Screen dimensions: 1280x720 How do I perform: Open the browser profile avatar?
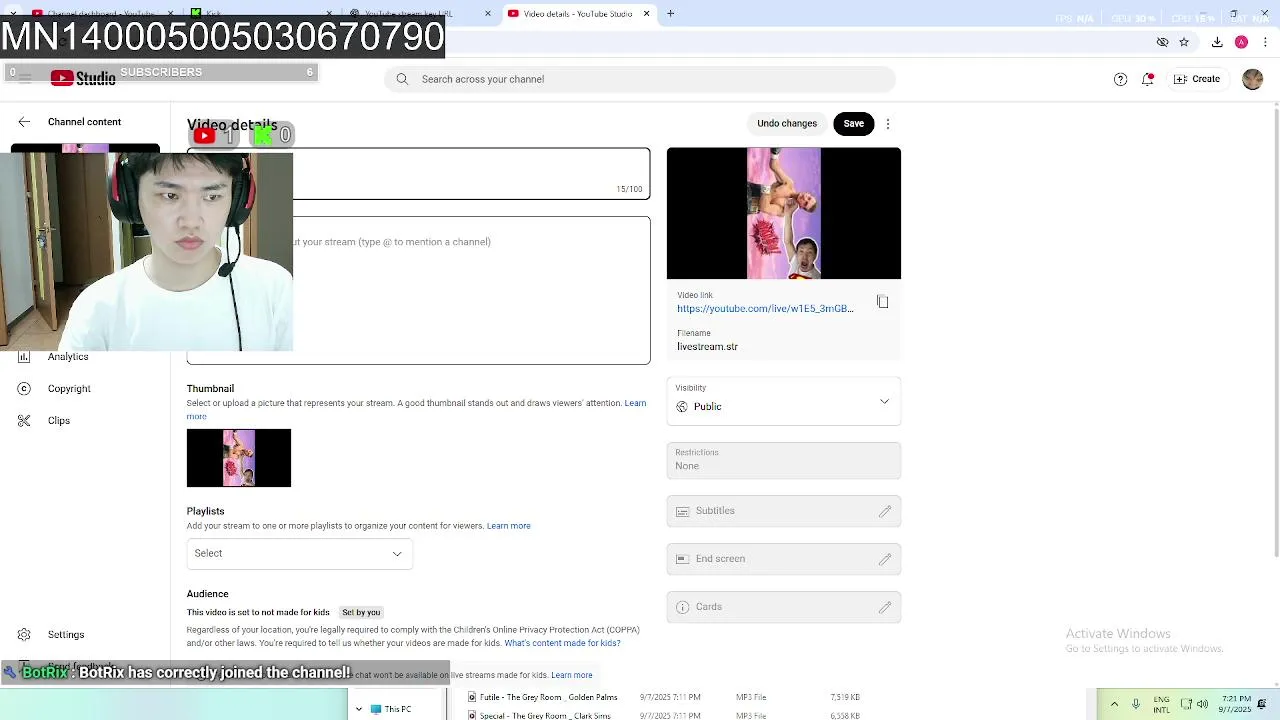1241,42
